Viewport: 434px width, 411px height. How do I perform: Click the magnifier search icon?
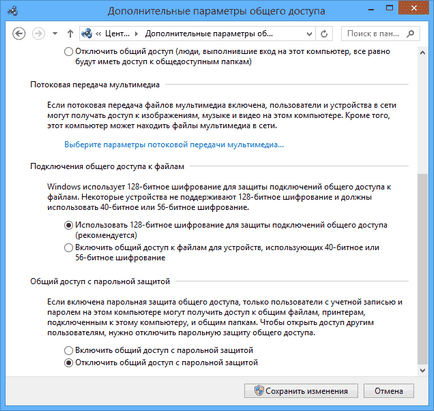[x=411, y=34]
